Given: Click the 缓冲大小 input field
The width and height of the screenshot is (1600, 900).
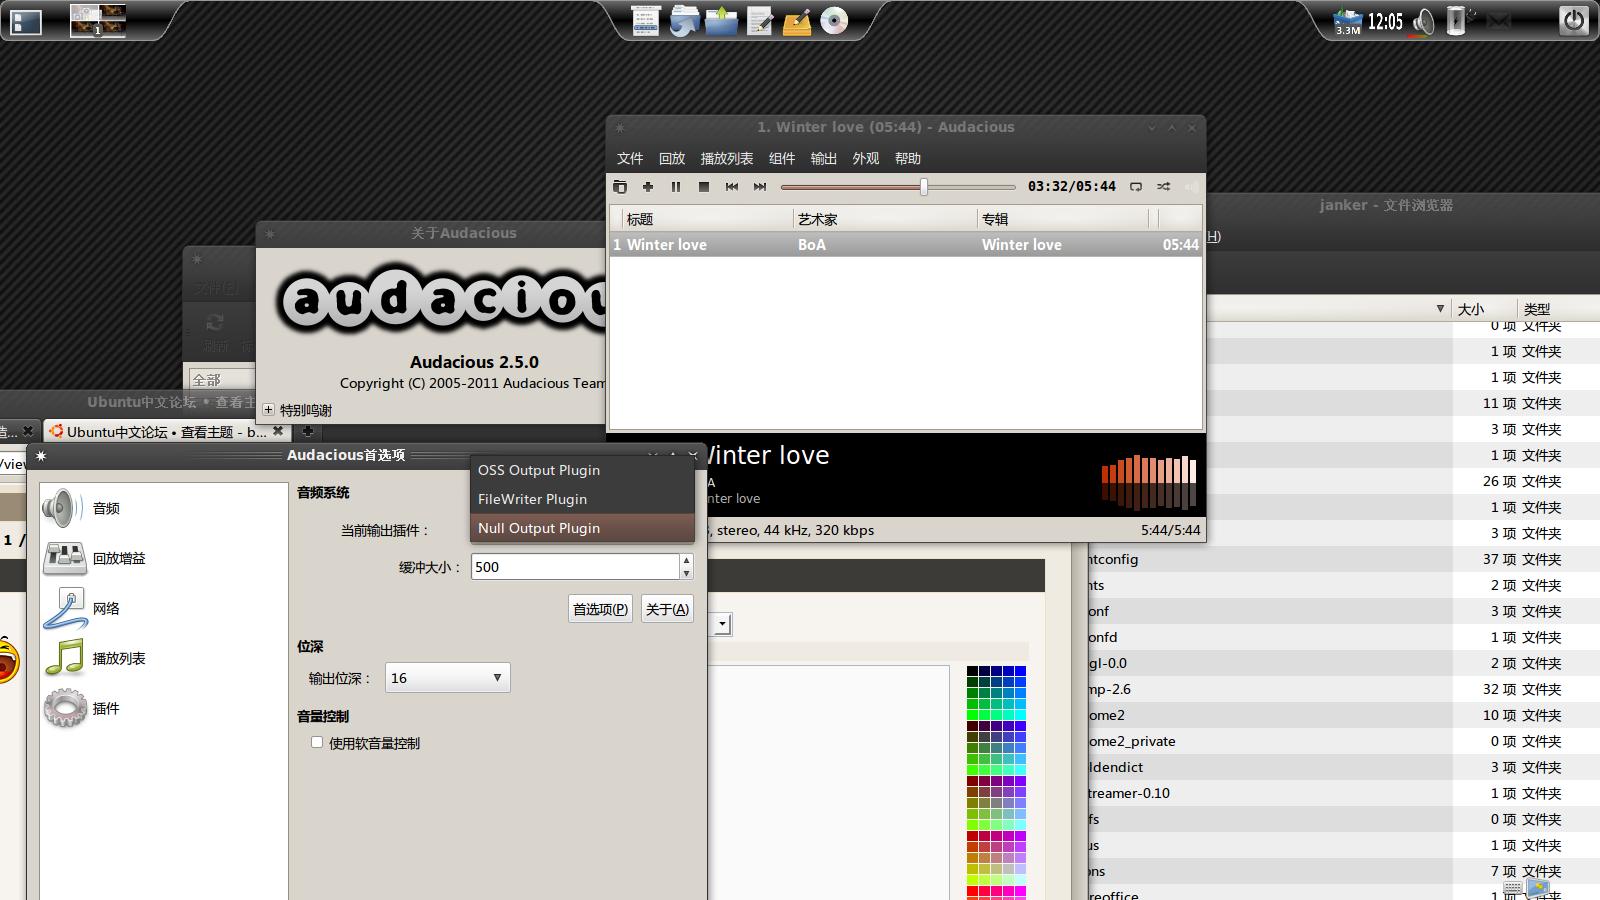Looking at the screenshot, I should click(575, 566).
